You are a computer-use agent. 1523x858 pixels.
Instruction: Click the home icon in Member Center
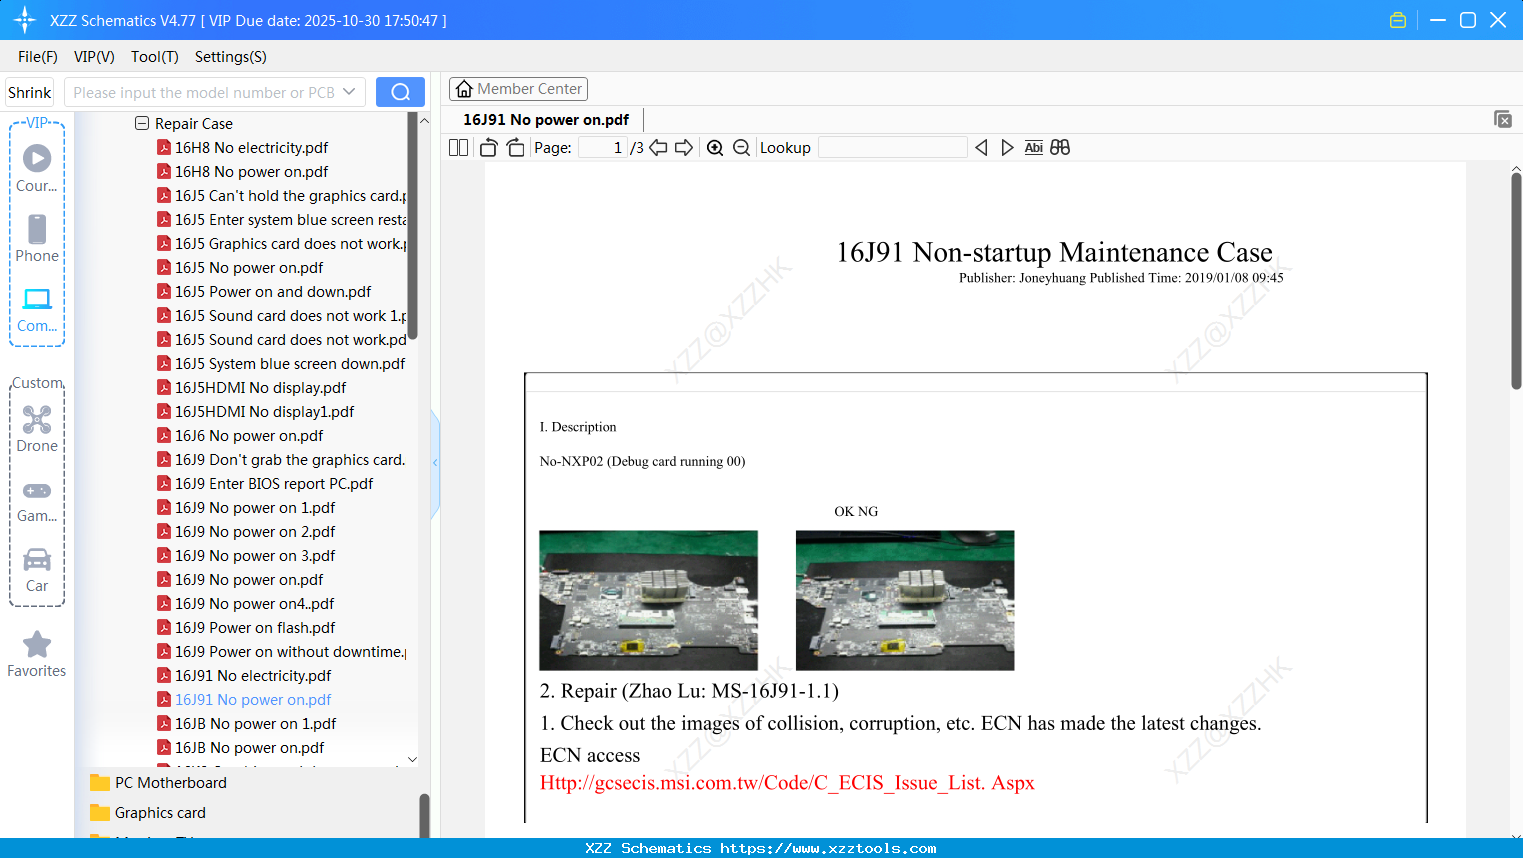point(464,89)
